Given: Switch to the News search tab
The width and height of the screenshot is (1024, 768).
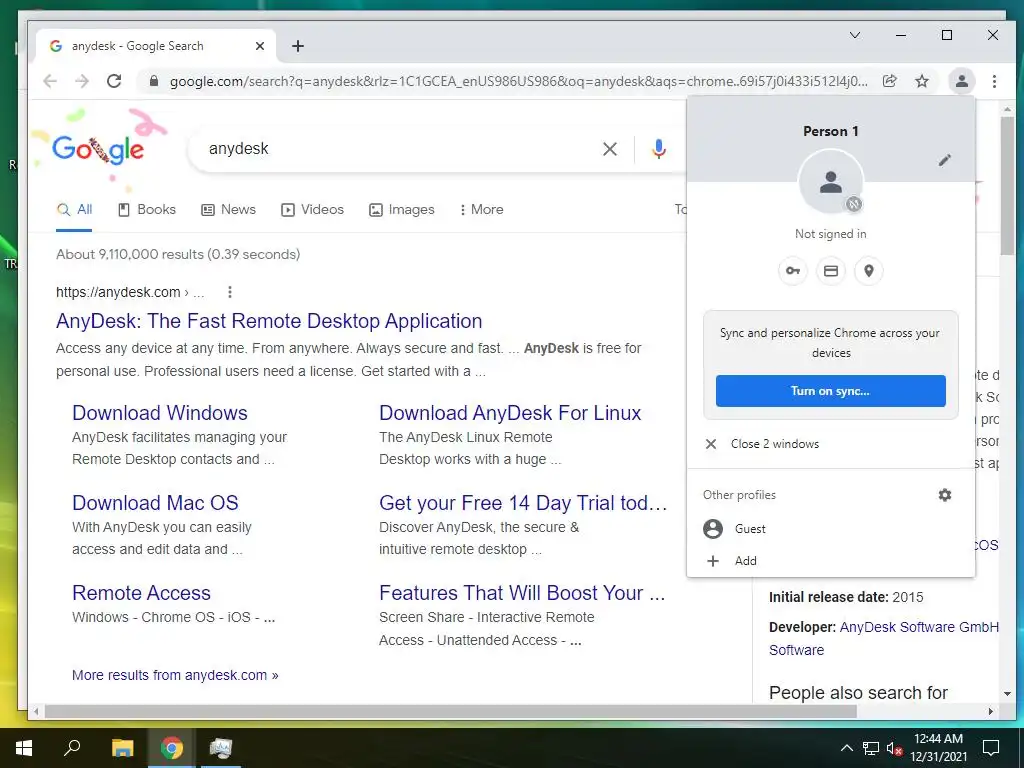Looking at the screenshot, I should coord(229,210).
